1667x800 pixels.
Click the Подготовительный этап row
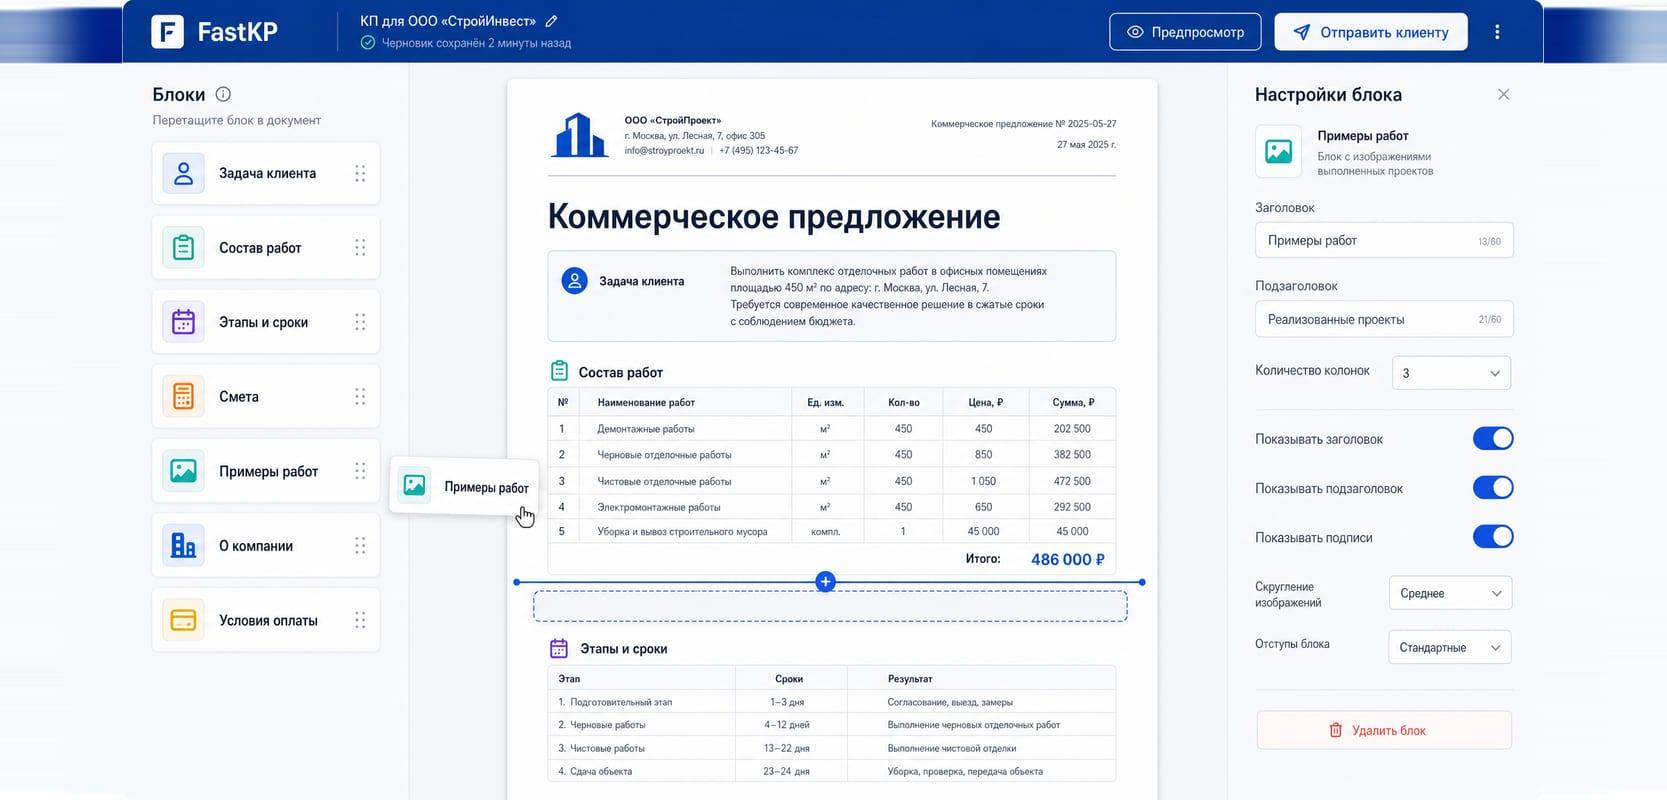click(x=832, y=702)
